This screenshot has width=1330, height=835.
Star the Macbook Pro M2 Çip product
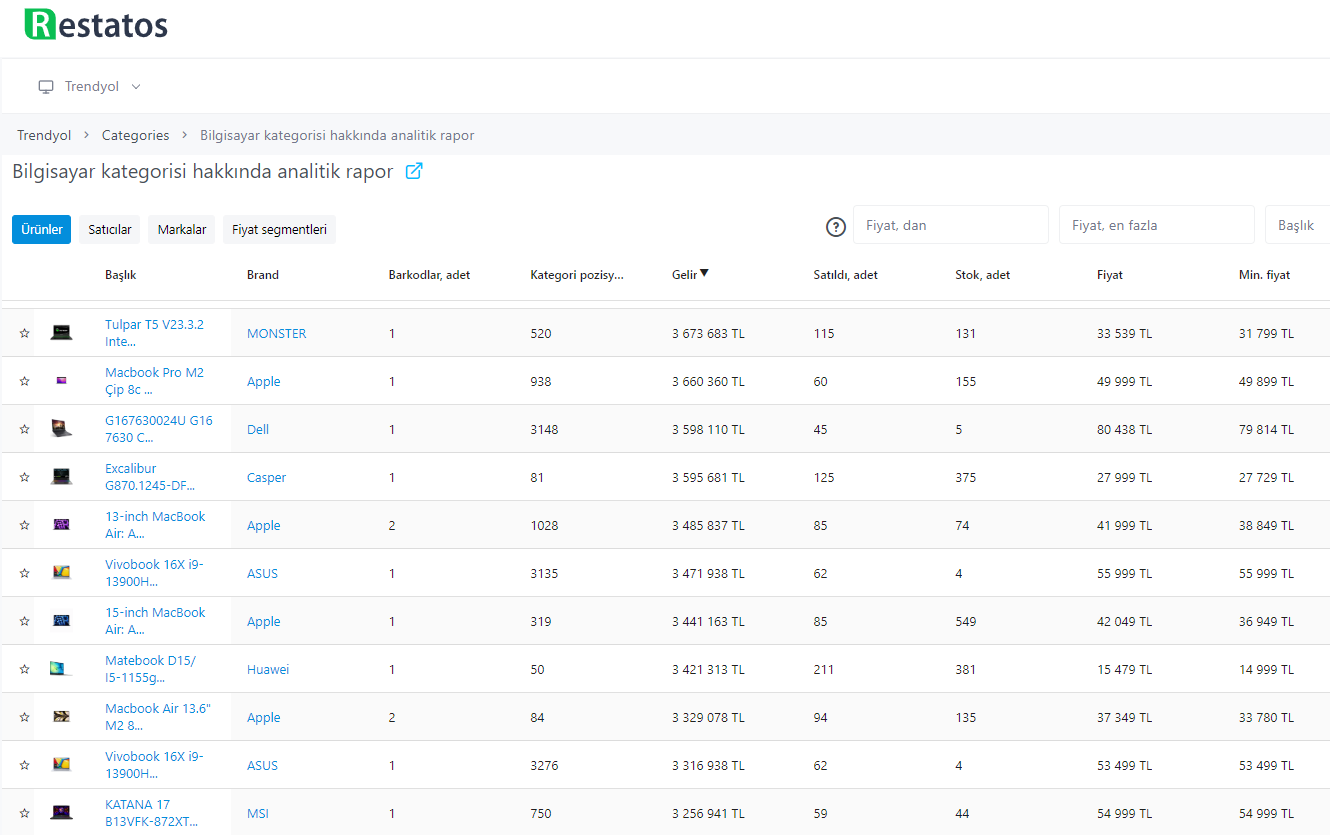pos(25,381)
